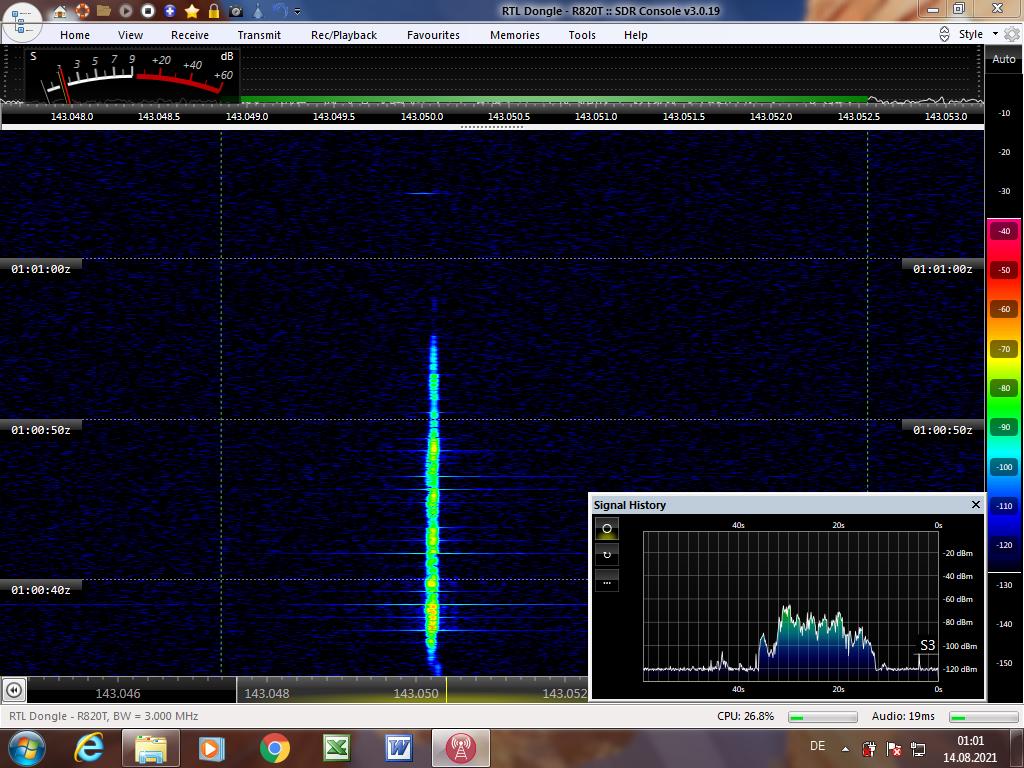Viewport: 1024px width, 768px height.
Task: Open favourites with the yellow star icon
Action: pyautogui.click(x=192, y=11)
